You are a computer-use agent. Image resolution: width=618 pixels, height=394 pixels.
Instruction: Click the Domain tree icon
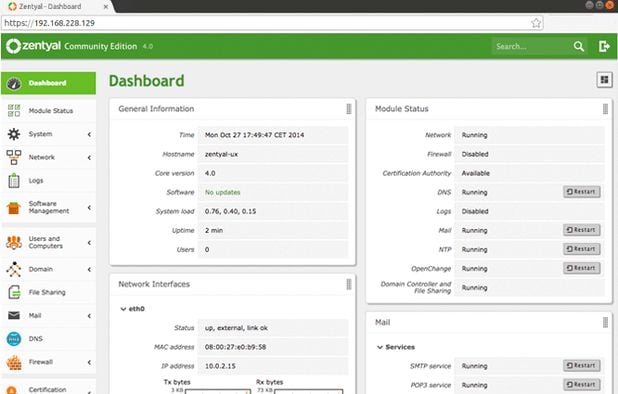(14, 269)
